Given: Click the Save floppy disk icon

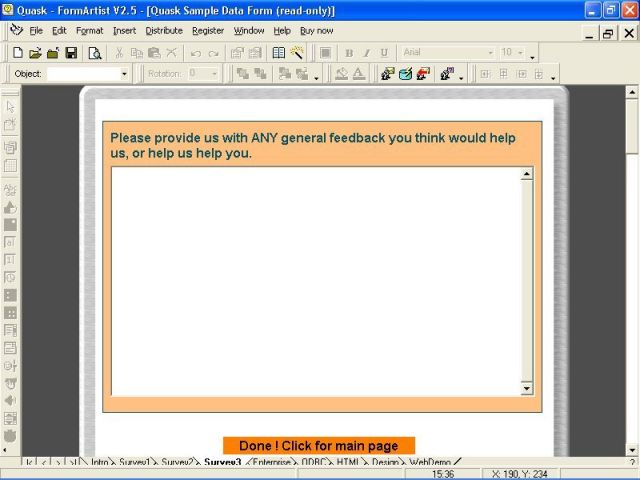Looking at the screenshot, I should tap(71, 53).
